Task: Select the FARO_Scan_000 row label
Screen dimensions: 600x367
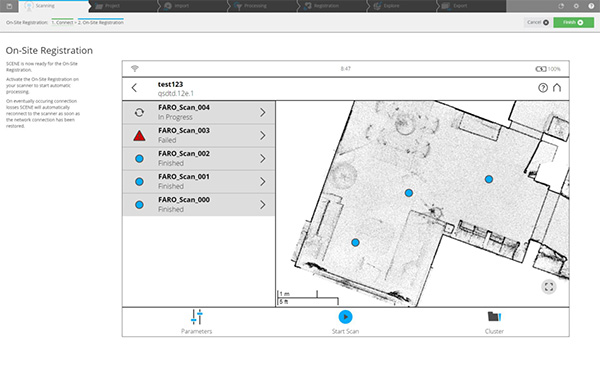Action: (x=184, y=200)
